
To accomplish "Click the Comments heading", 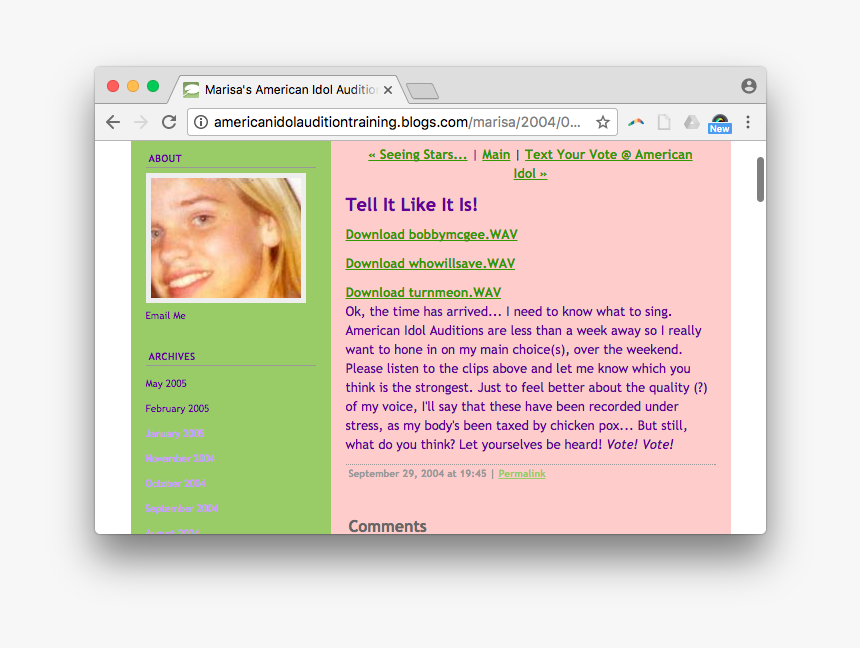I will [x=387, y=526].
